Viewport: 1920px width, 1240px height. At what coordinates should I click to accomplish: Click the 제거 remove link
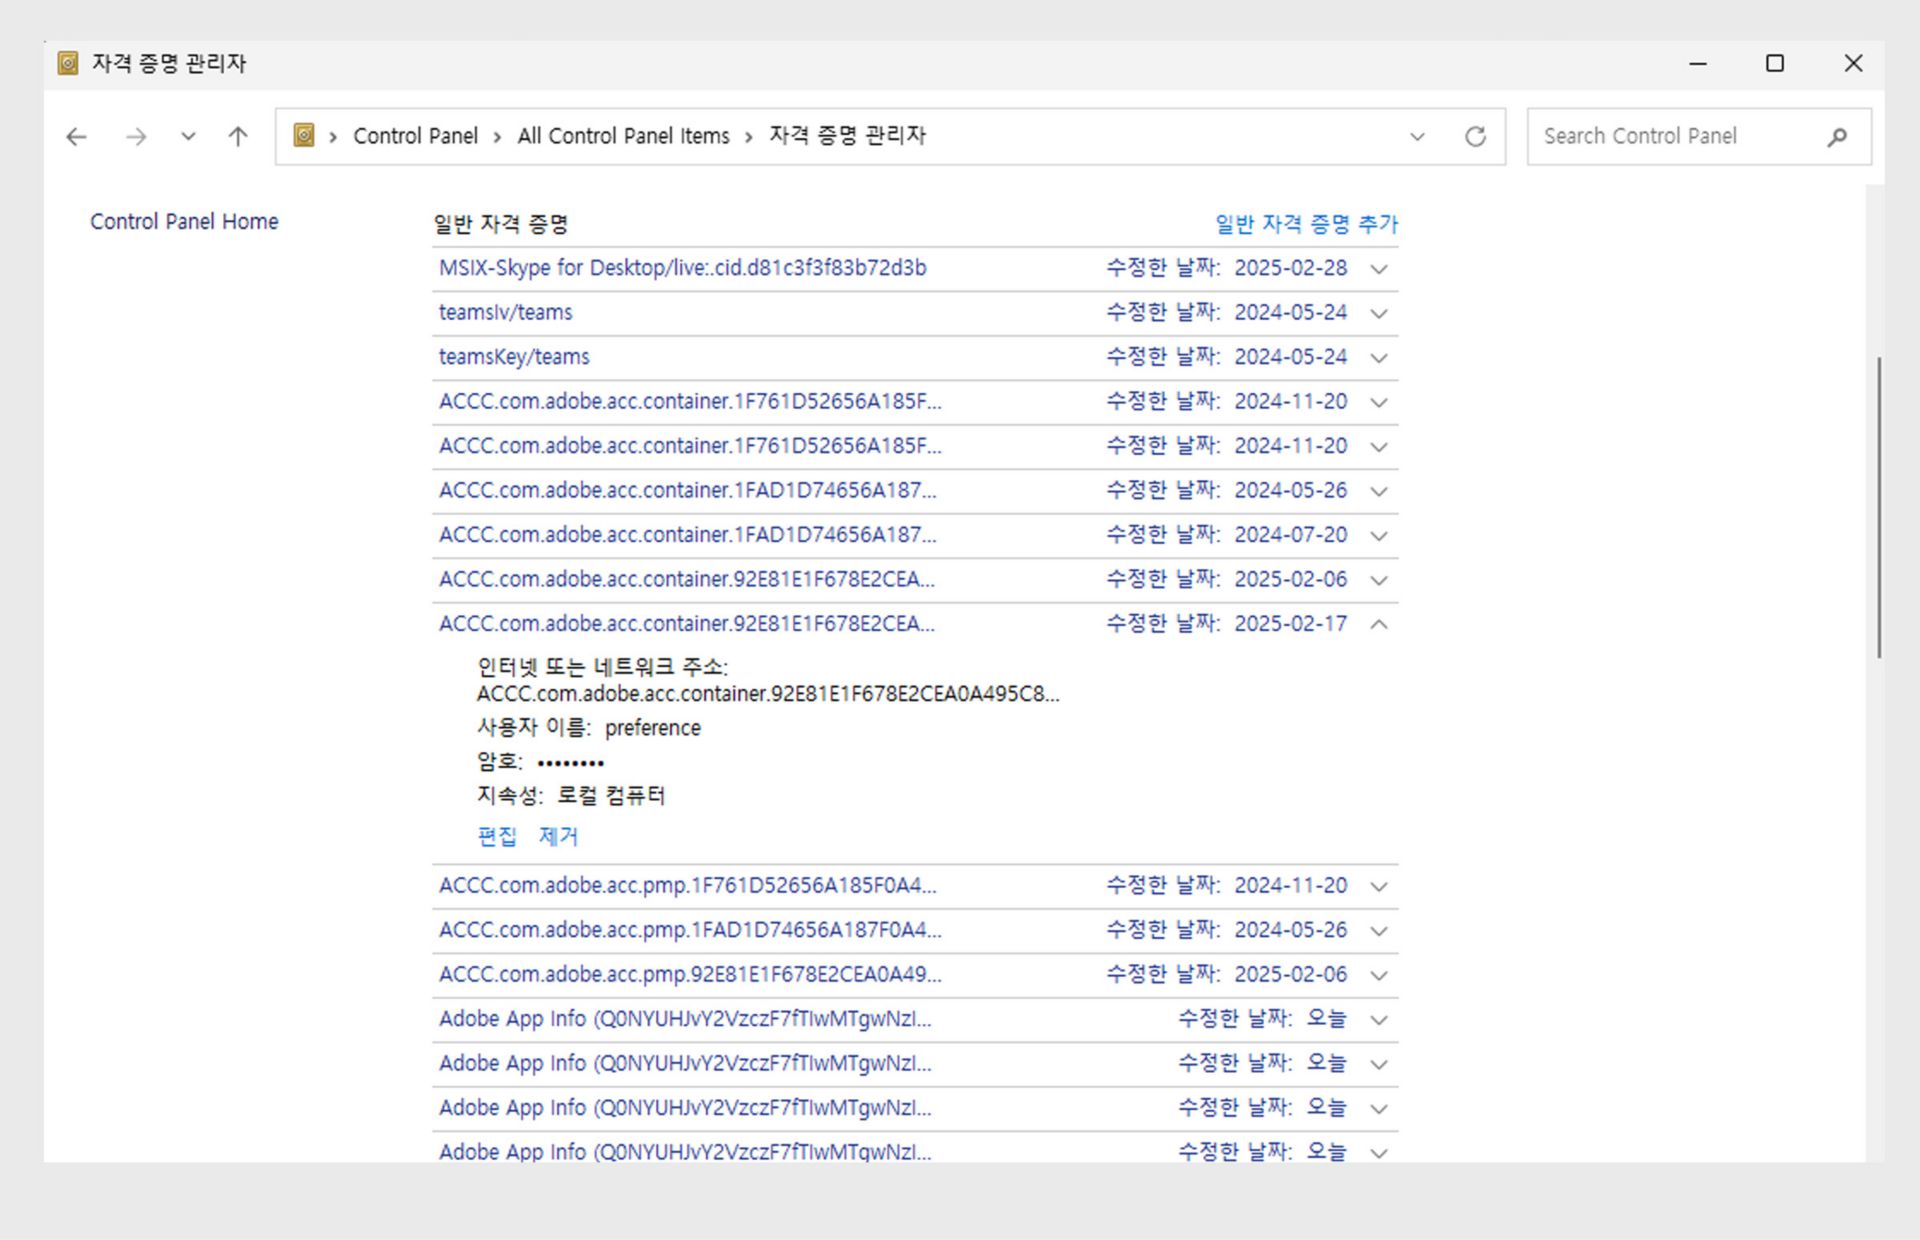pyautogui.click(x=558, y=836)
